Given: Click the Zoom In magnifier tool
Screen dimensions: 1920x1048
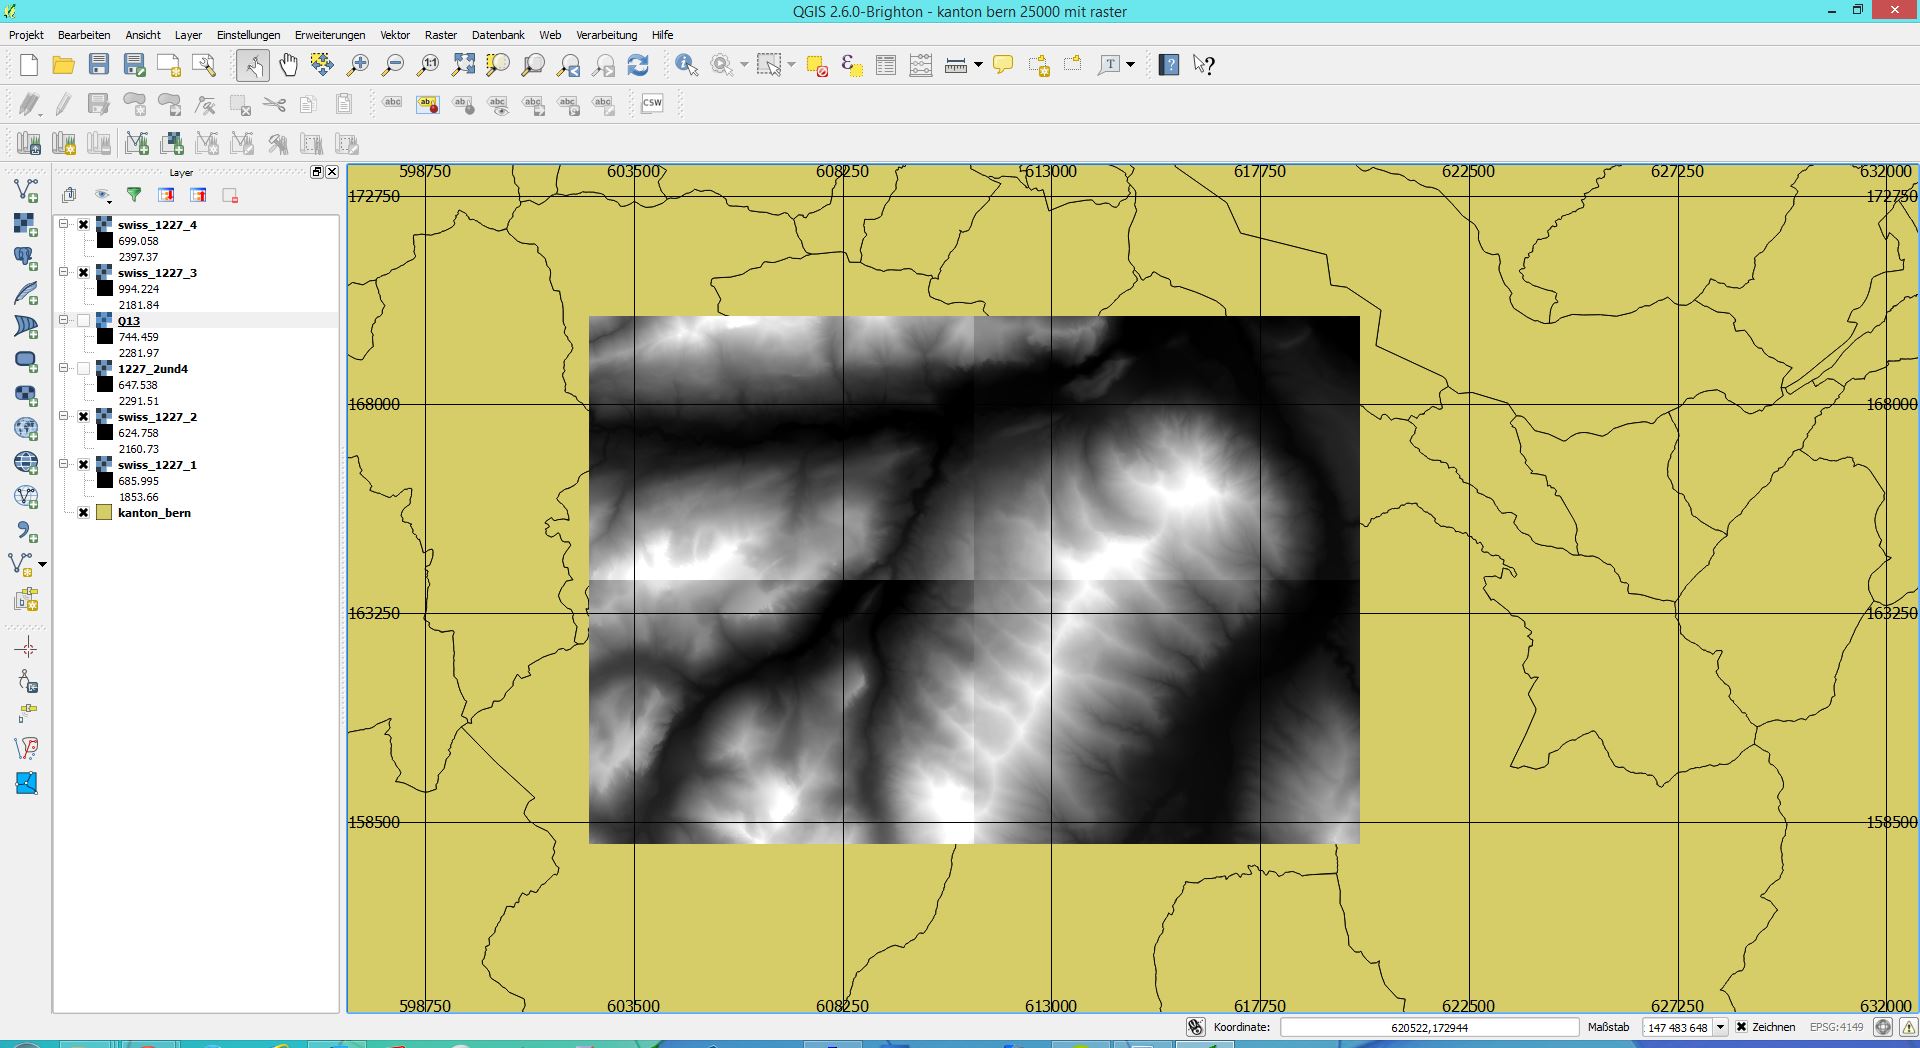Looking at the screenshot, I should coord(358,65).
